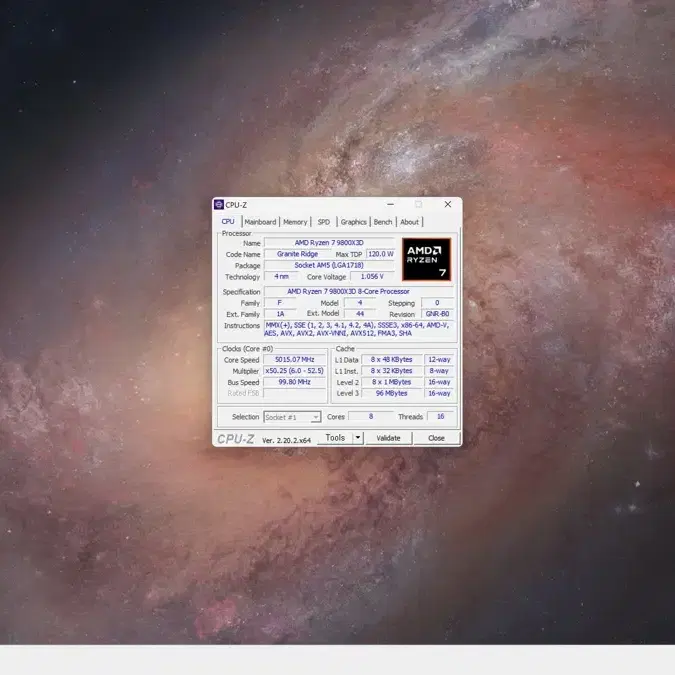Click the Core Voltage value 1.056 V
675x675 pixels.
[x=372, y=276]
